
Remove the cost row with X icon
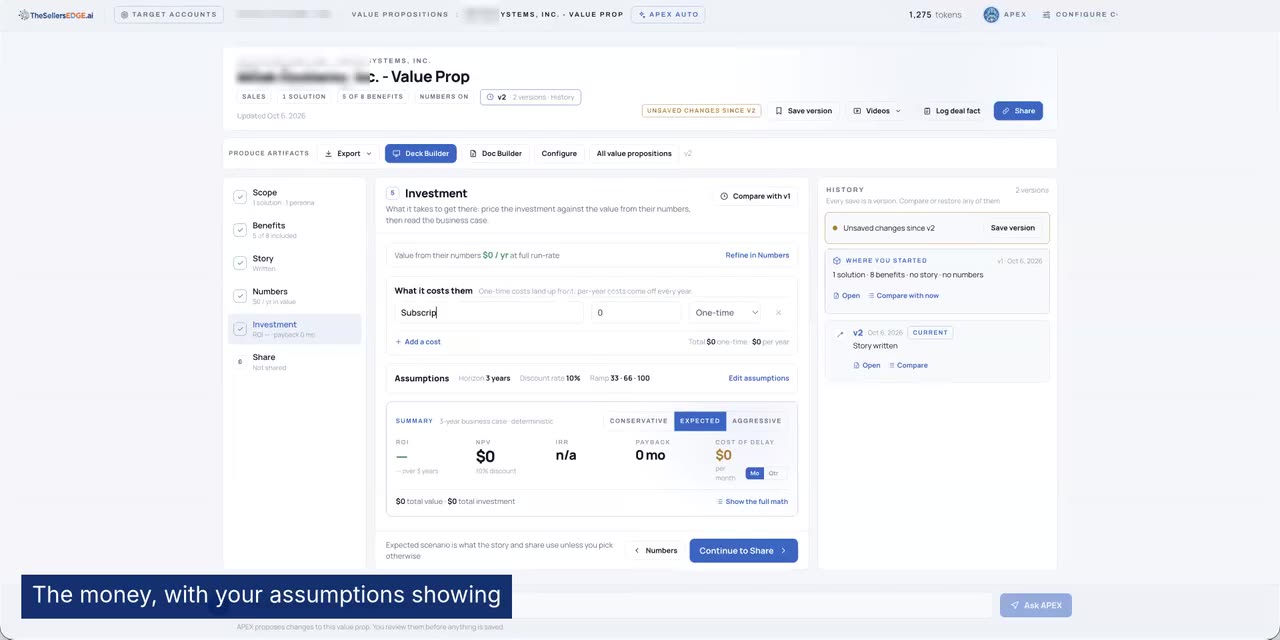[x=778, y=313]
